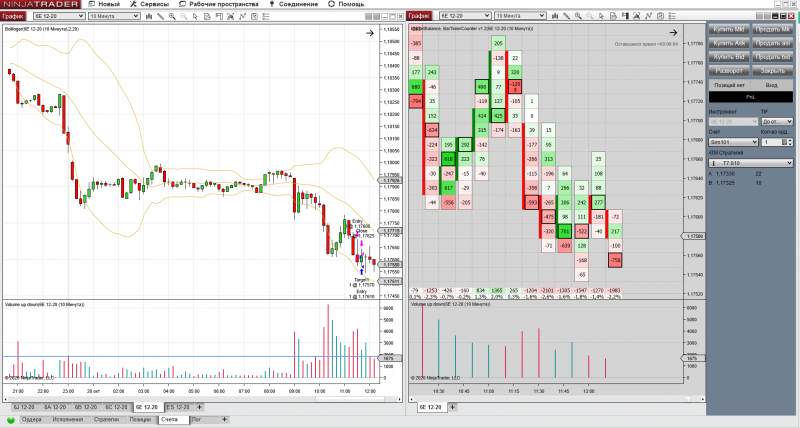Select 6B 12-20 chart tab

pos(85,407)
